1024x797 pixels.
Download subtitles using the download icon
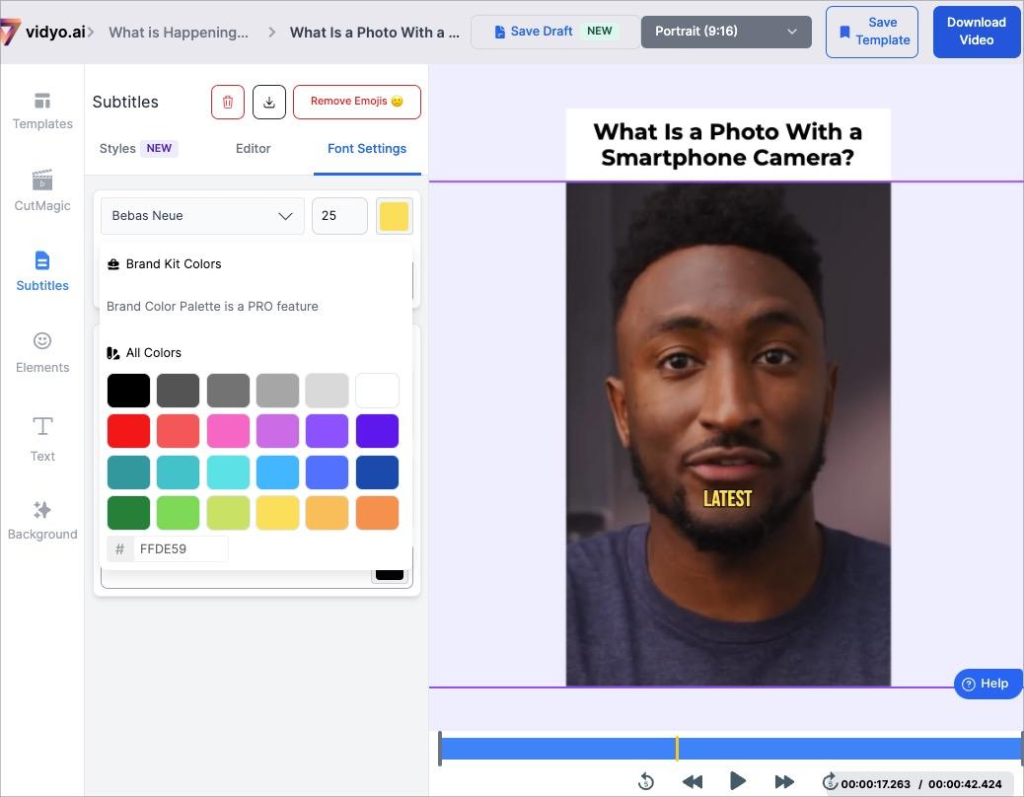click(x=269, y=102)
